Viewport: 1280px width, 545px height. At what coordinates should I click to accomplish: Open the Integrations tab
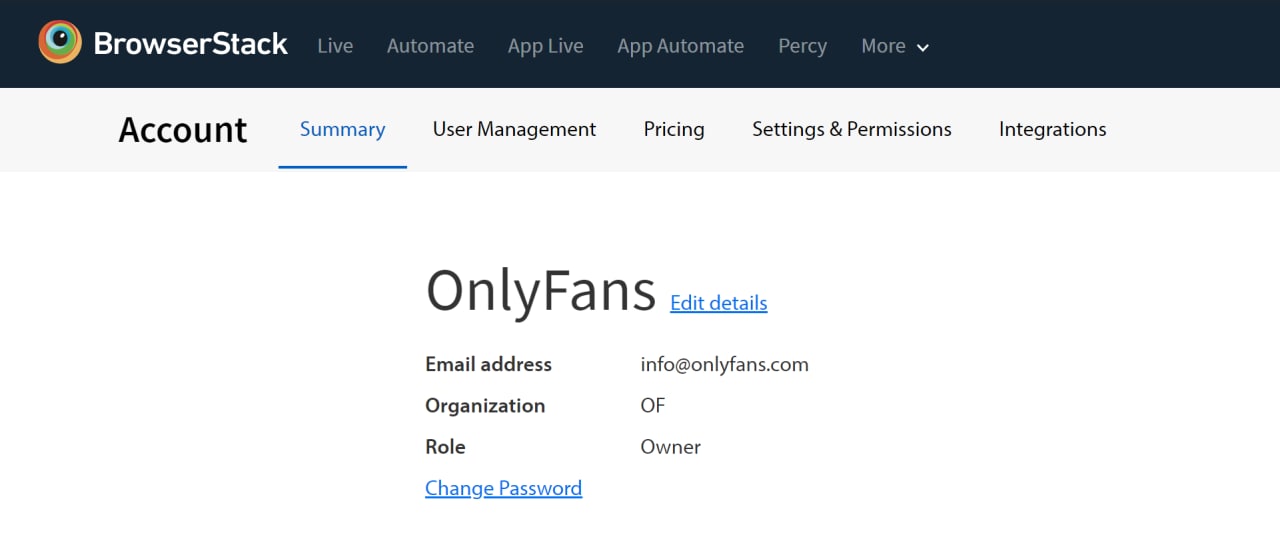(1052, 129)
